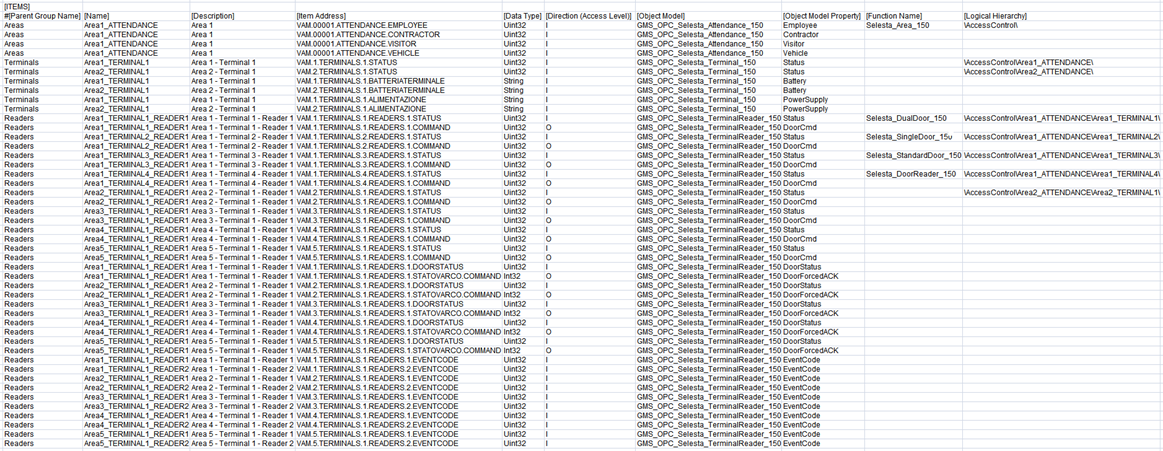Select the Selesta_StandardDoor_150 cell
Viewport: 1163px width, 451px height.
coord(913,155)
